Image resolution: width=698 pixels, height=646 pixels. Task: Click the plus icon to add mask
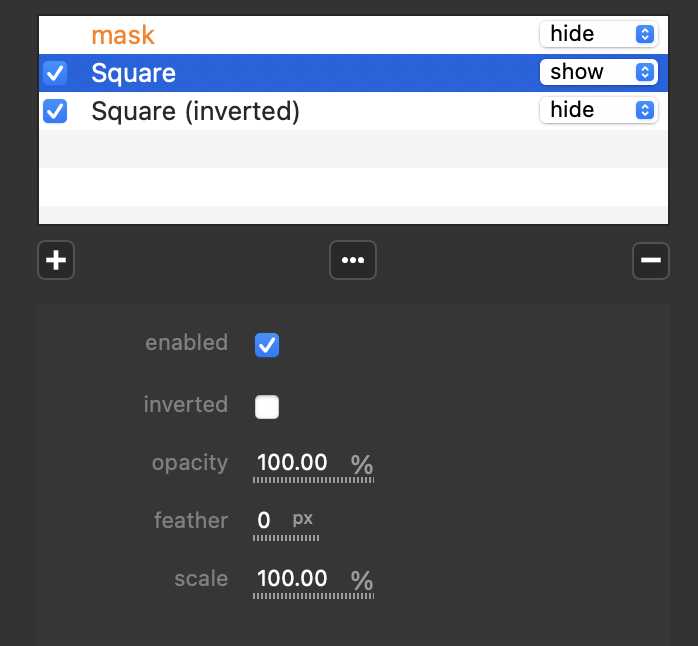click(56, 261)
